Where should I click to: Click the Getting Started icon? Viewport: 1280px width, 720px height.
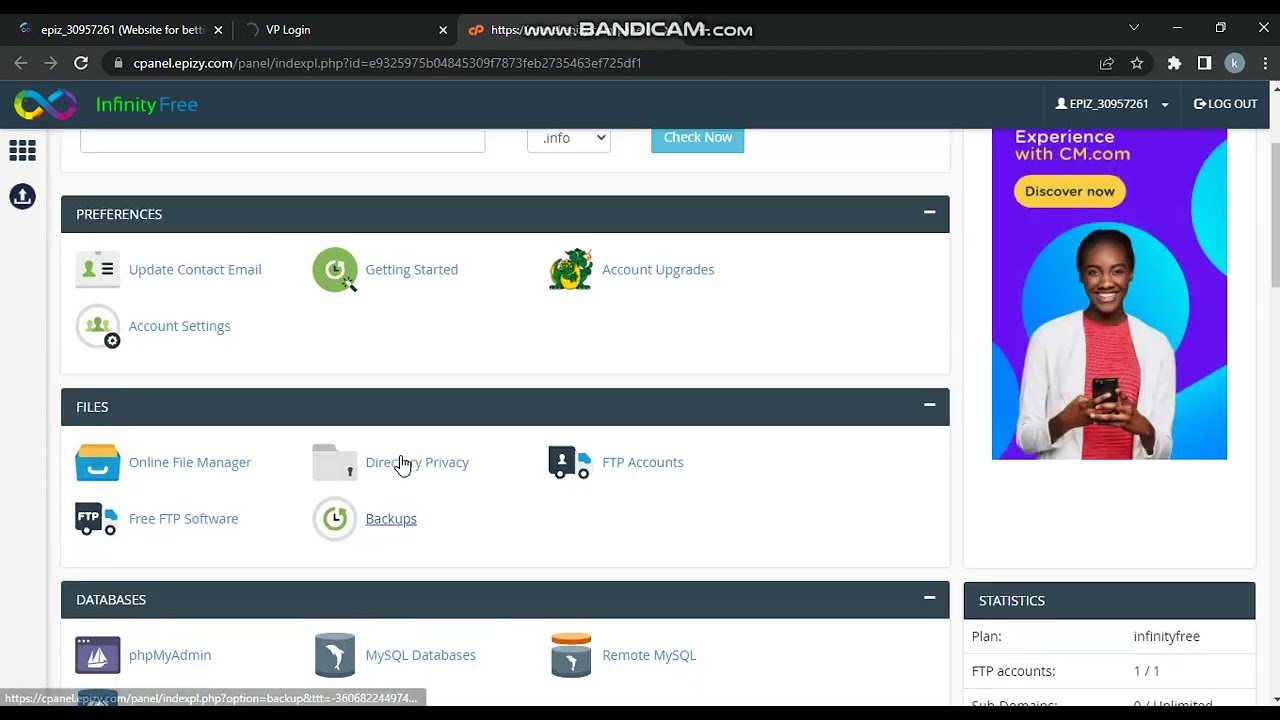[335, 270]
